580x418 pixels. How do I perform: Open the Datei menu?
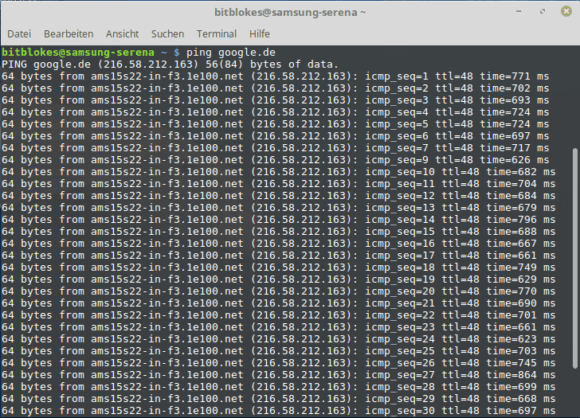(19, 34)
